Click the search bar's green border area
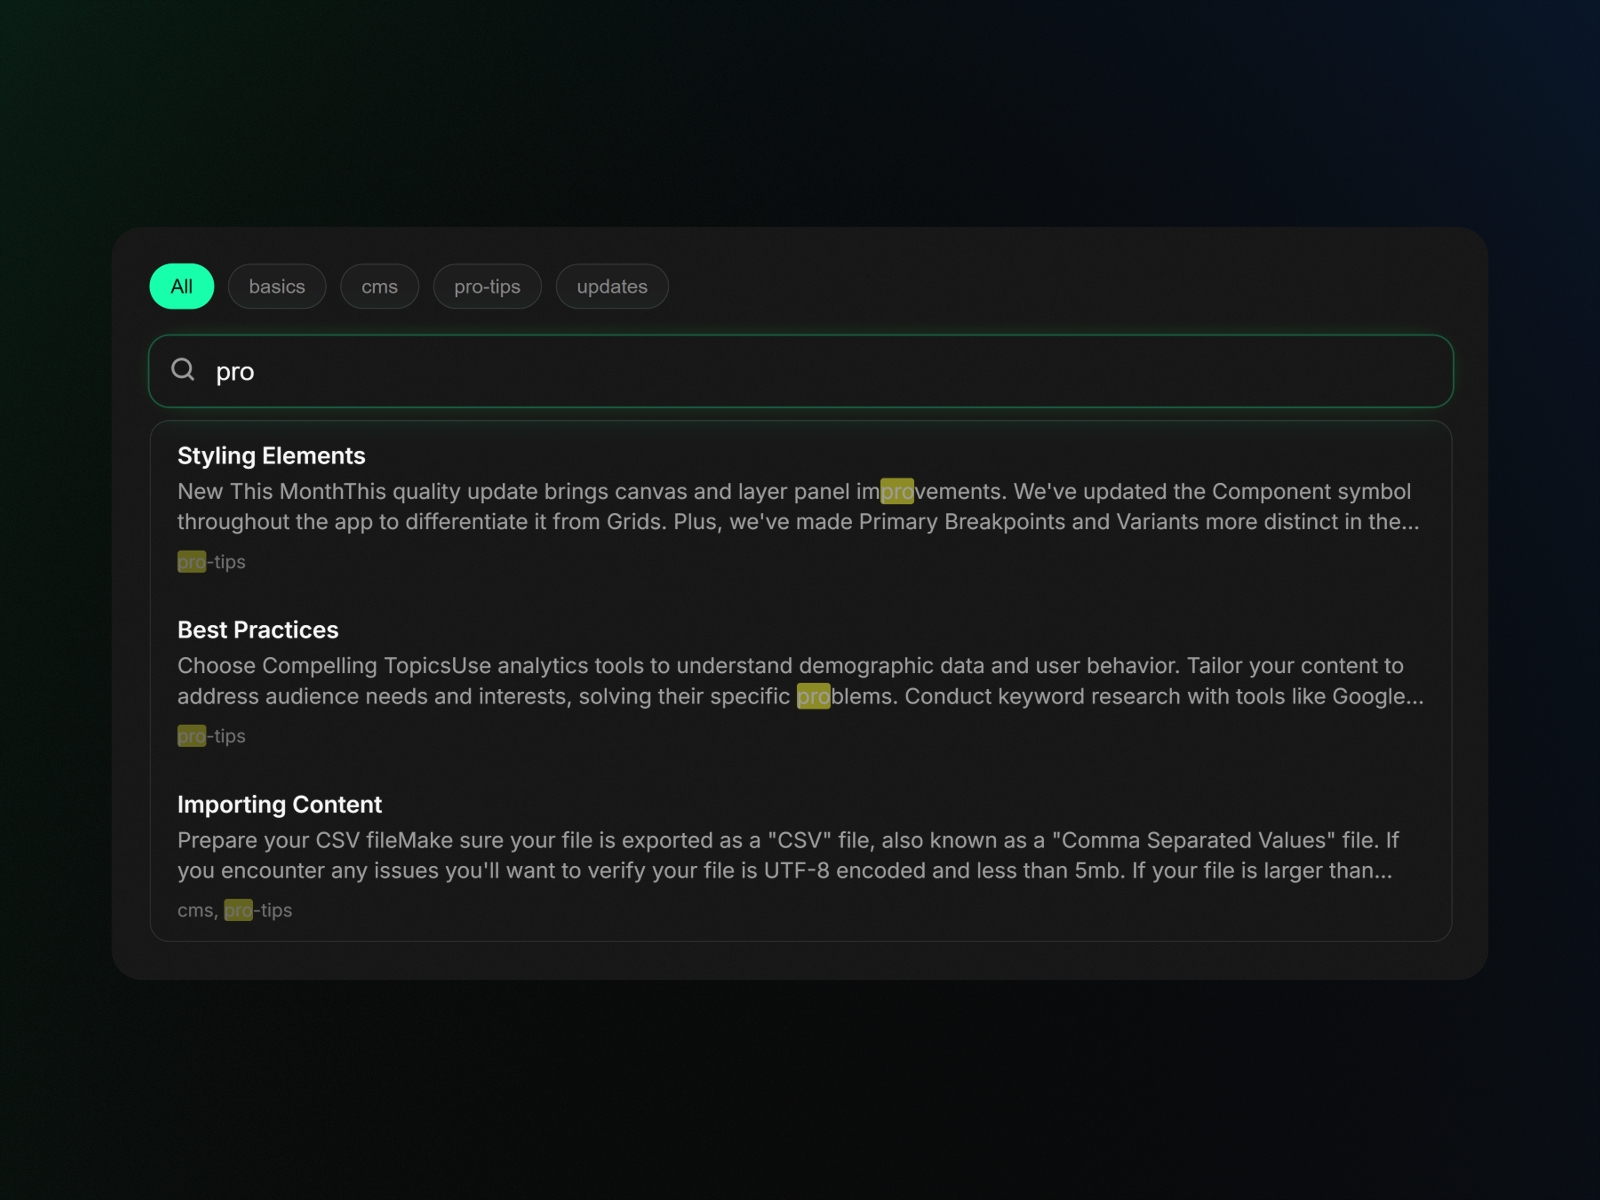Image resolution: width=1600 pixels, height=1200 pixels. (800, 338)
